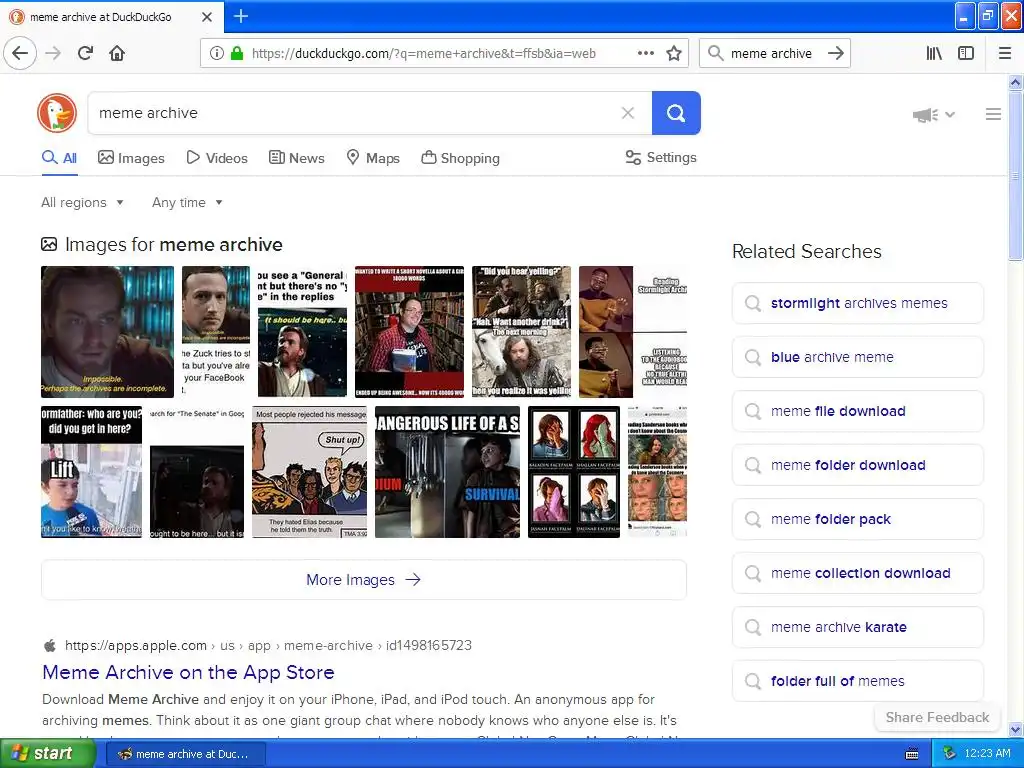Switch to the Maps tab
The height and width of the screenshot is (768, 1024).
click(373, 158)
